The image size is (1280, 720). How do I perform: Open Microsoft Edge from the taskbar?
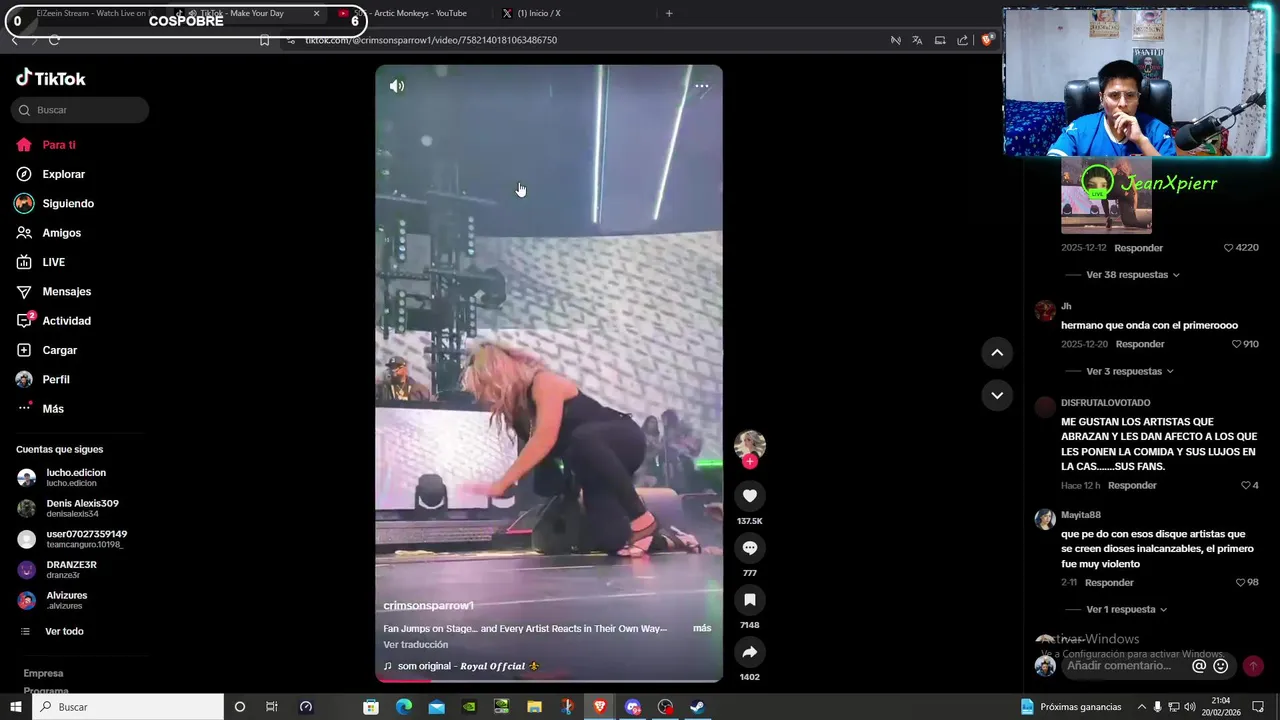pyautogui.click(x=404, y=707)
